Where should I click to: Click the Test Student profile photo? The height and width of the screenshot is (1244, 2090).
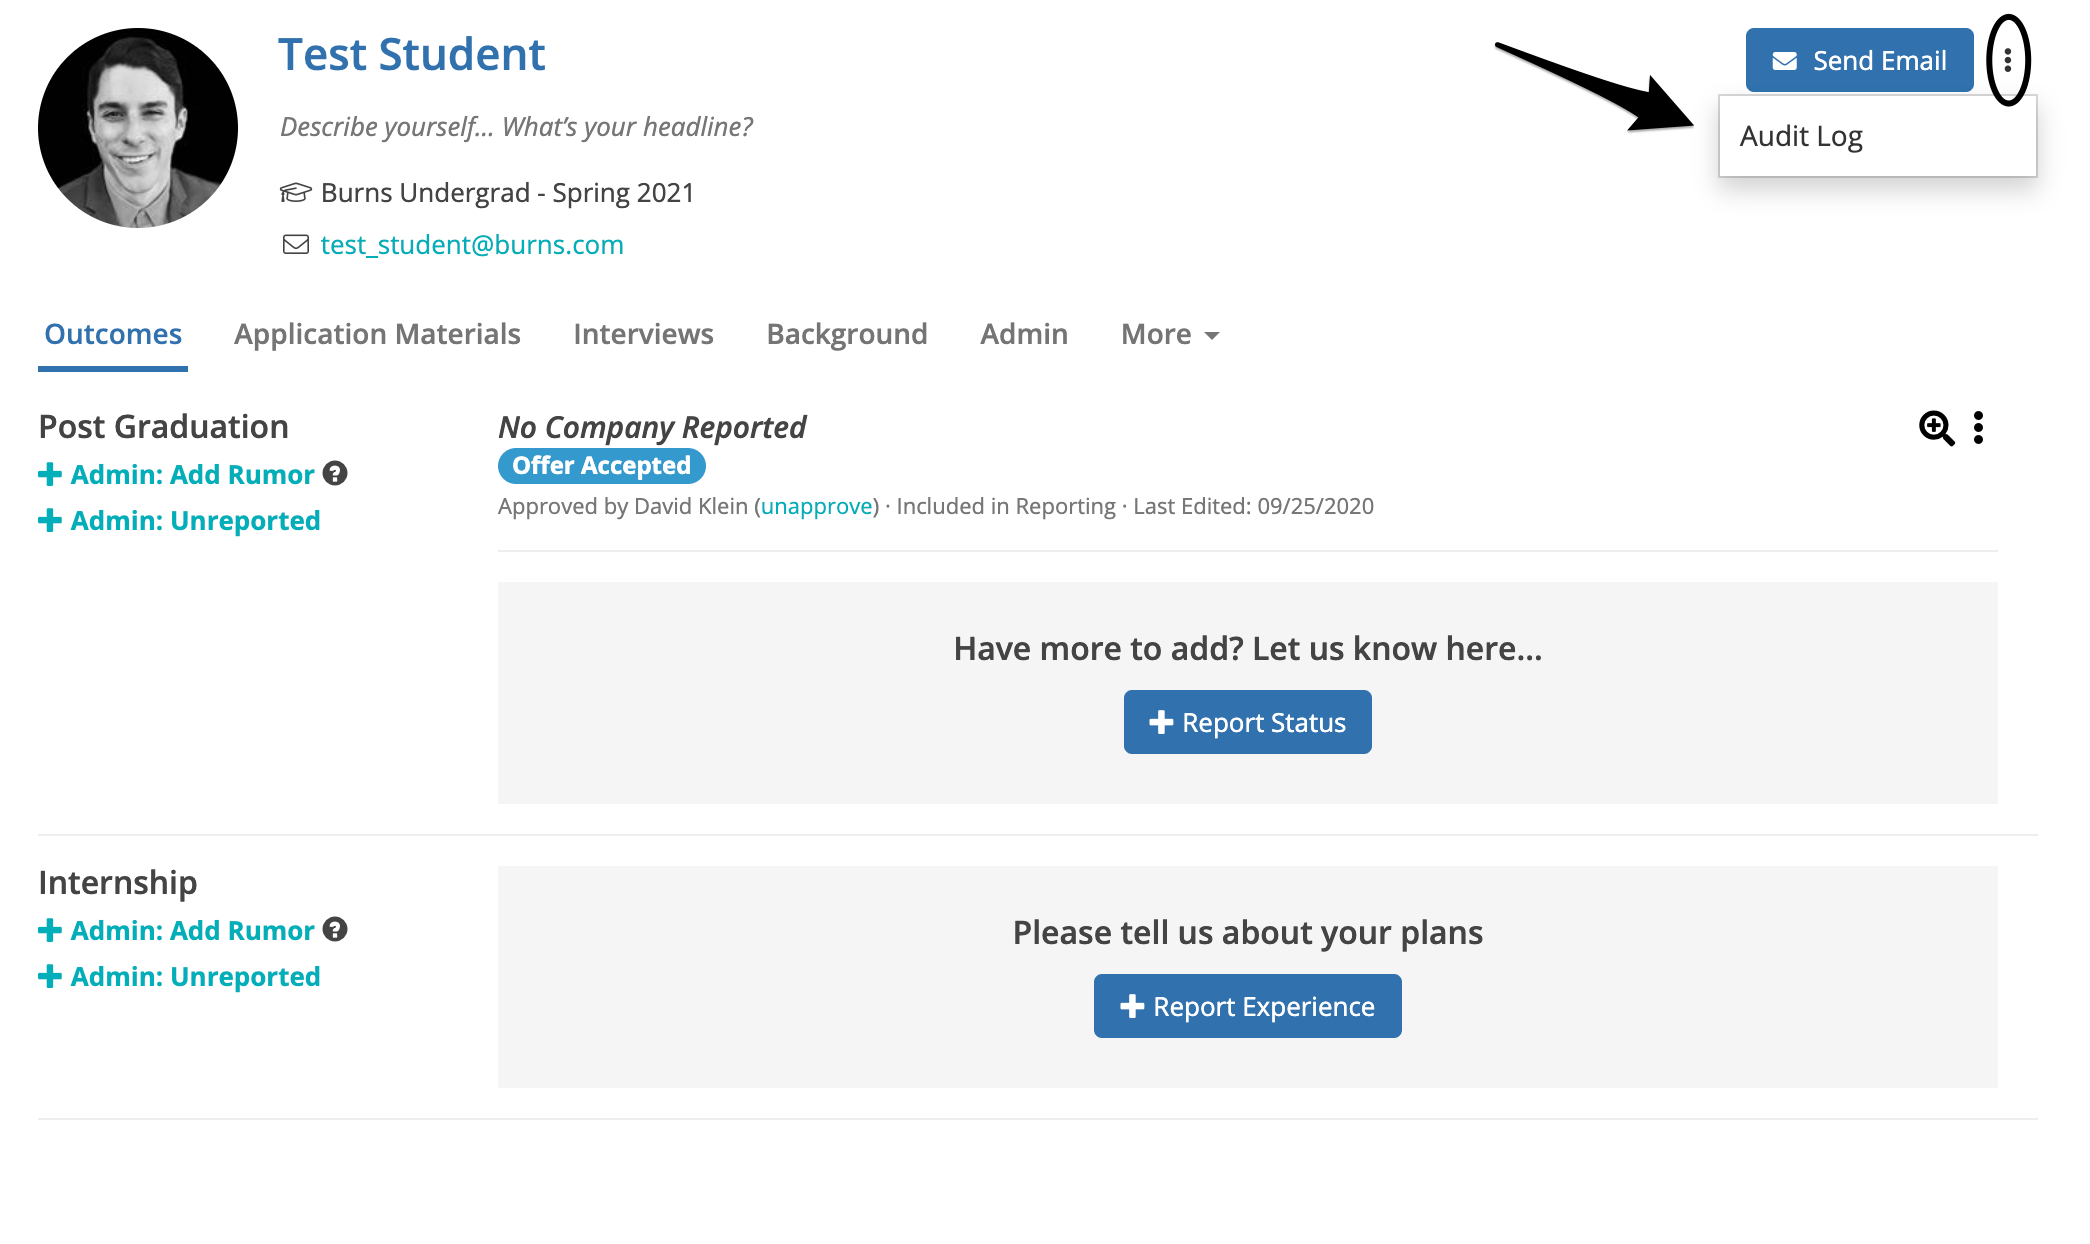[138, 128]
